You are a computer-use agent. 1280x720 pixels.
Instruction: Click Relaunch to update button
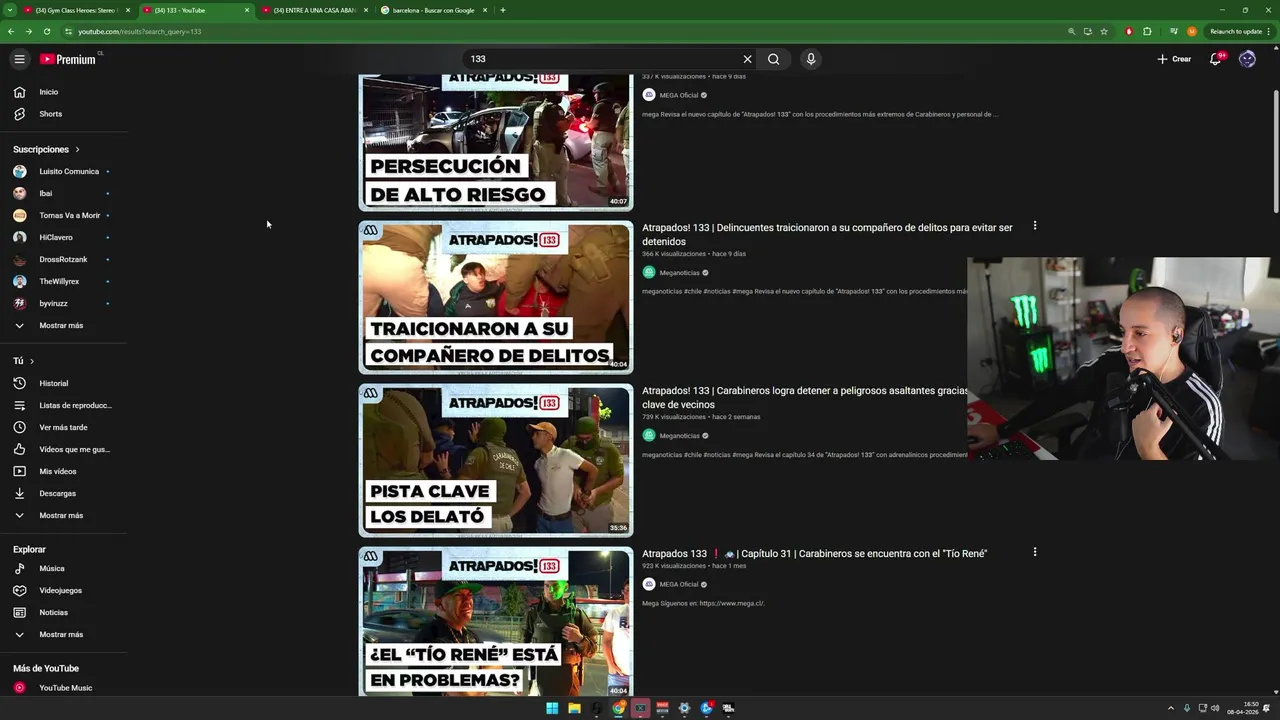point(1236,31)
